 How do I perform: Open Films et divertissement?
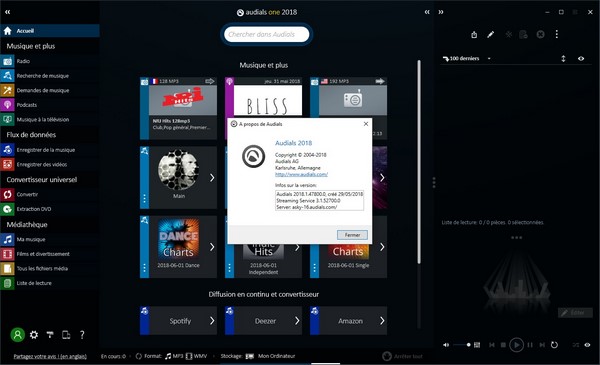[x=50, y=254]
